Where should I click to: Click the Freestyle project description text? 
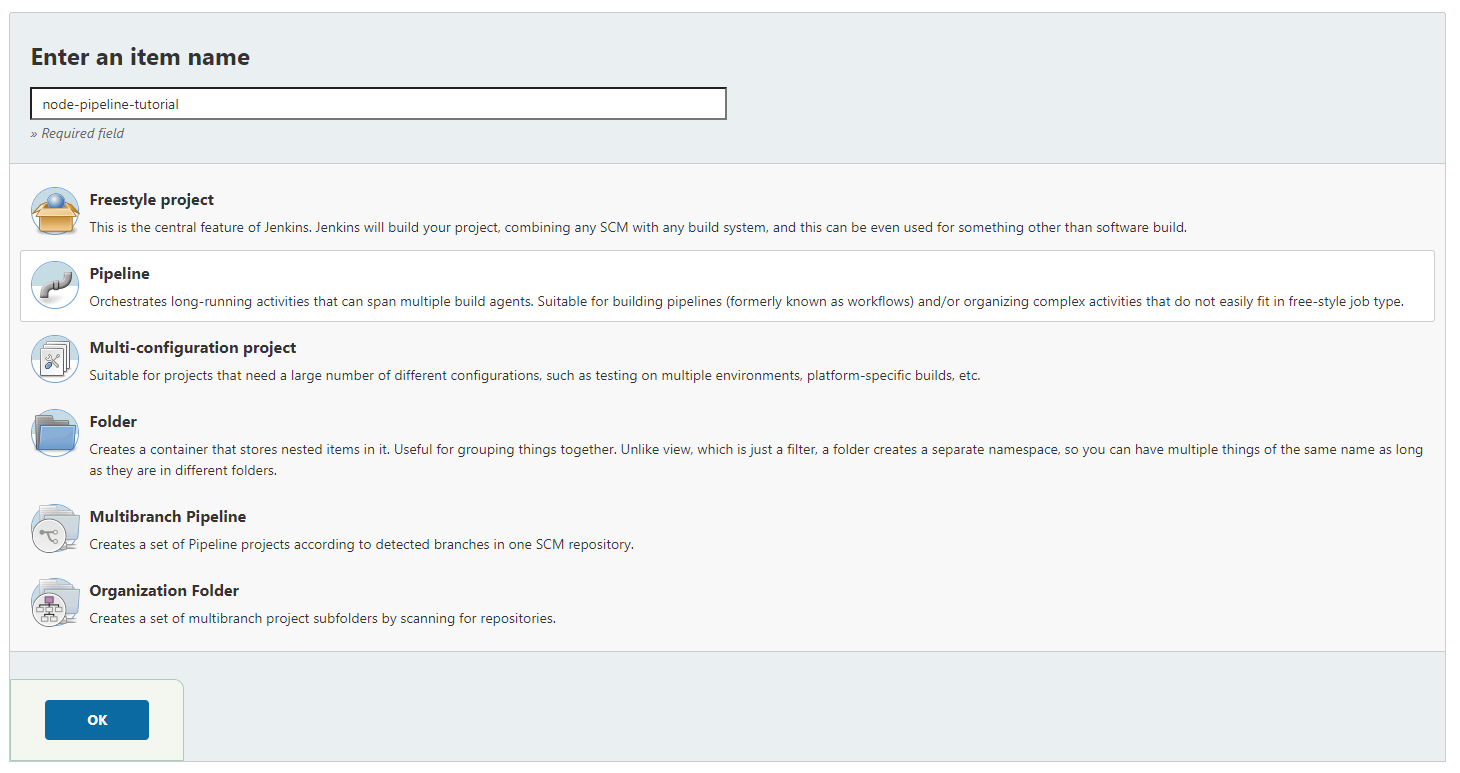pyautogui.click(x=637, y=228)
